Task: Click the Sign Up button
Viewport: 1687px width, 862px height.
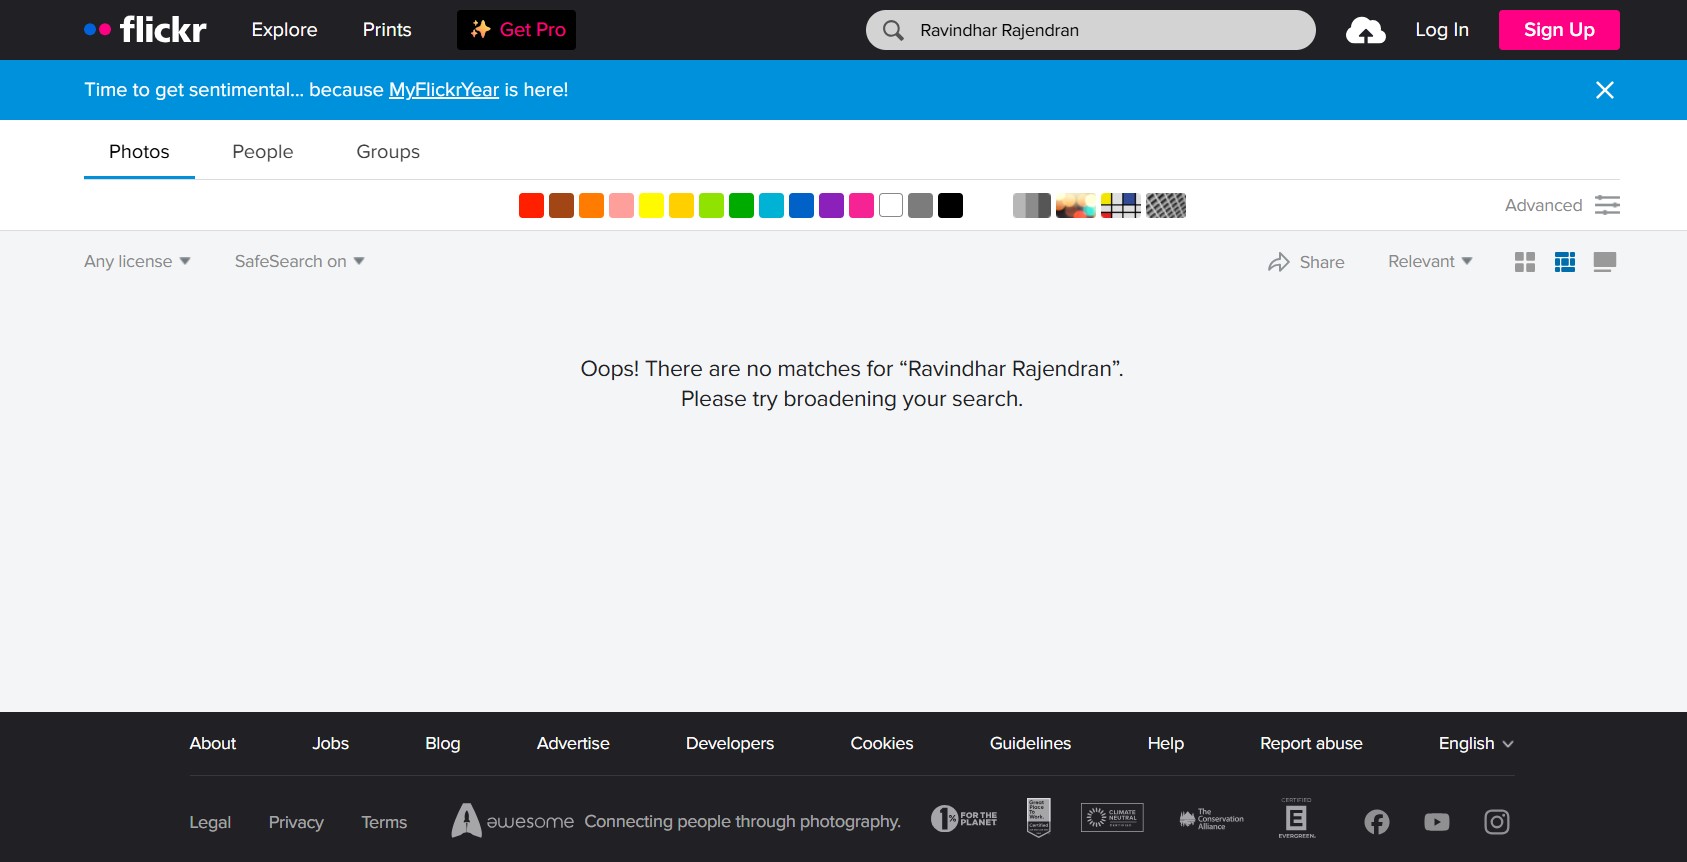Action: click(1558, 30)
